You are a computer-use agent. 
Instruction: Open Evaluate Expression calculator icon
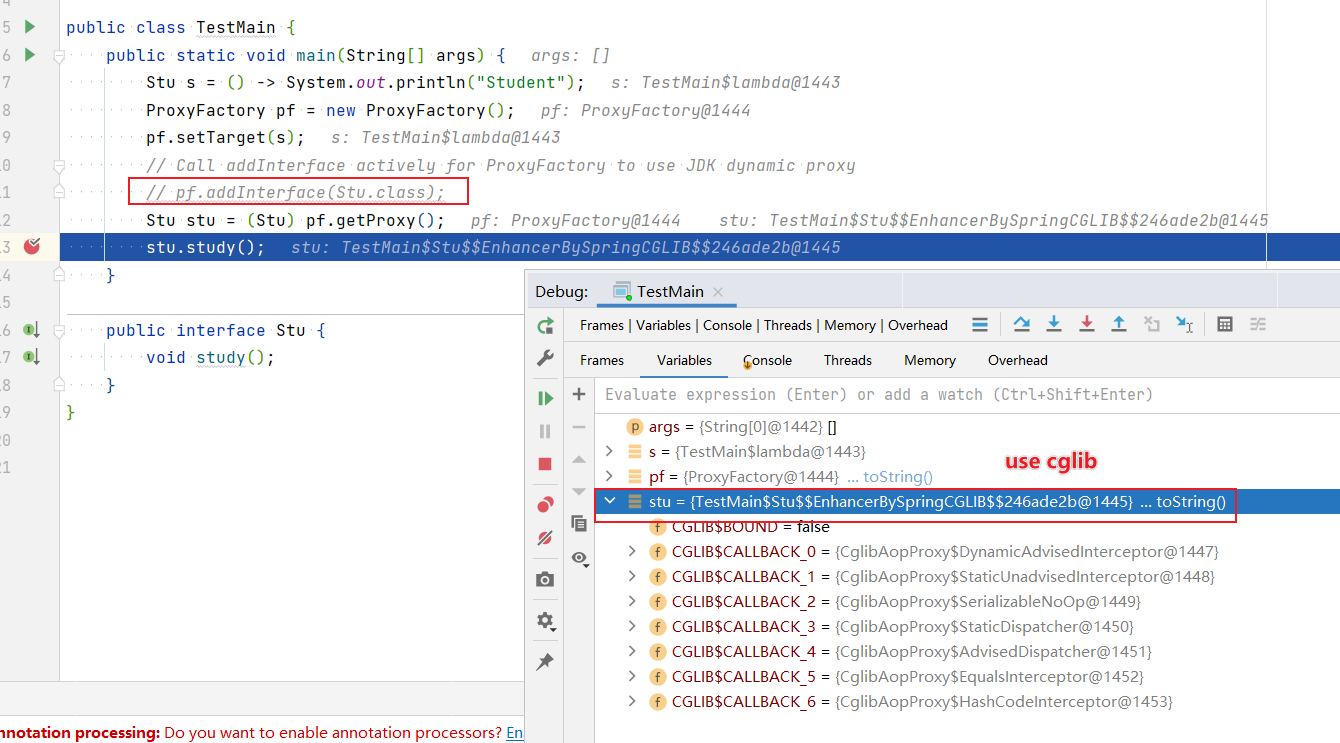click(1225, 324)
